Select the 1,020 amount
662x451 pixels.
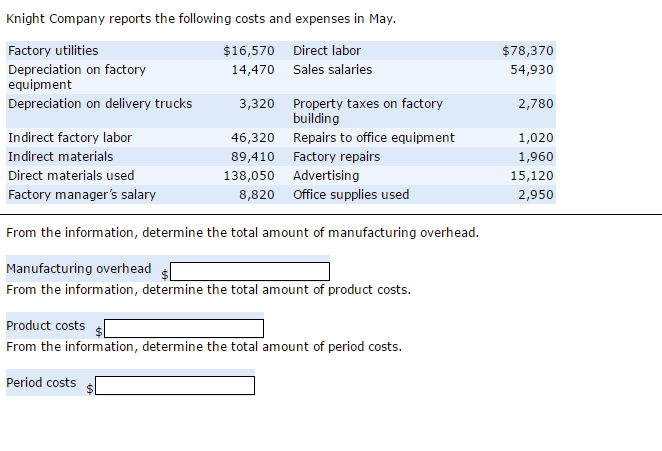[x=536, y=138]
